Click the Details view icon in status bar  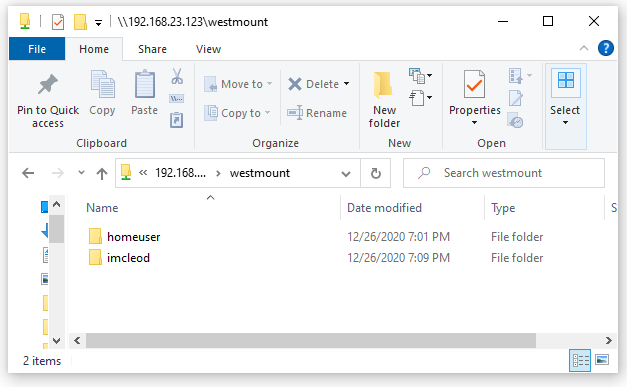[x=580, y=361]
